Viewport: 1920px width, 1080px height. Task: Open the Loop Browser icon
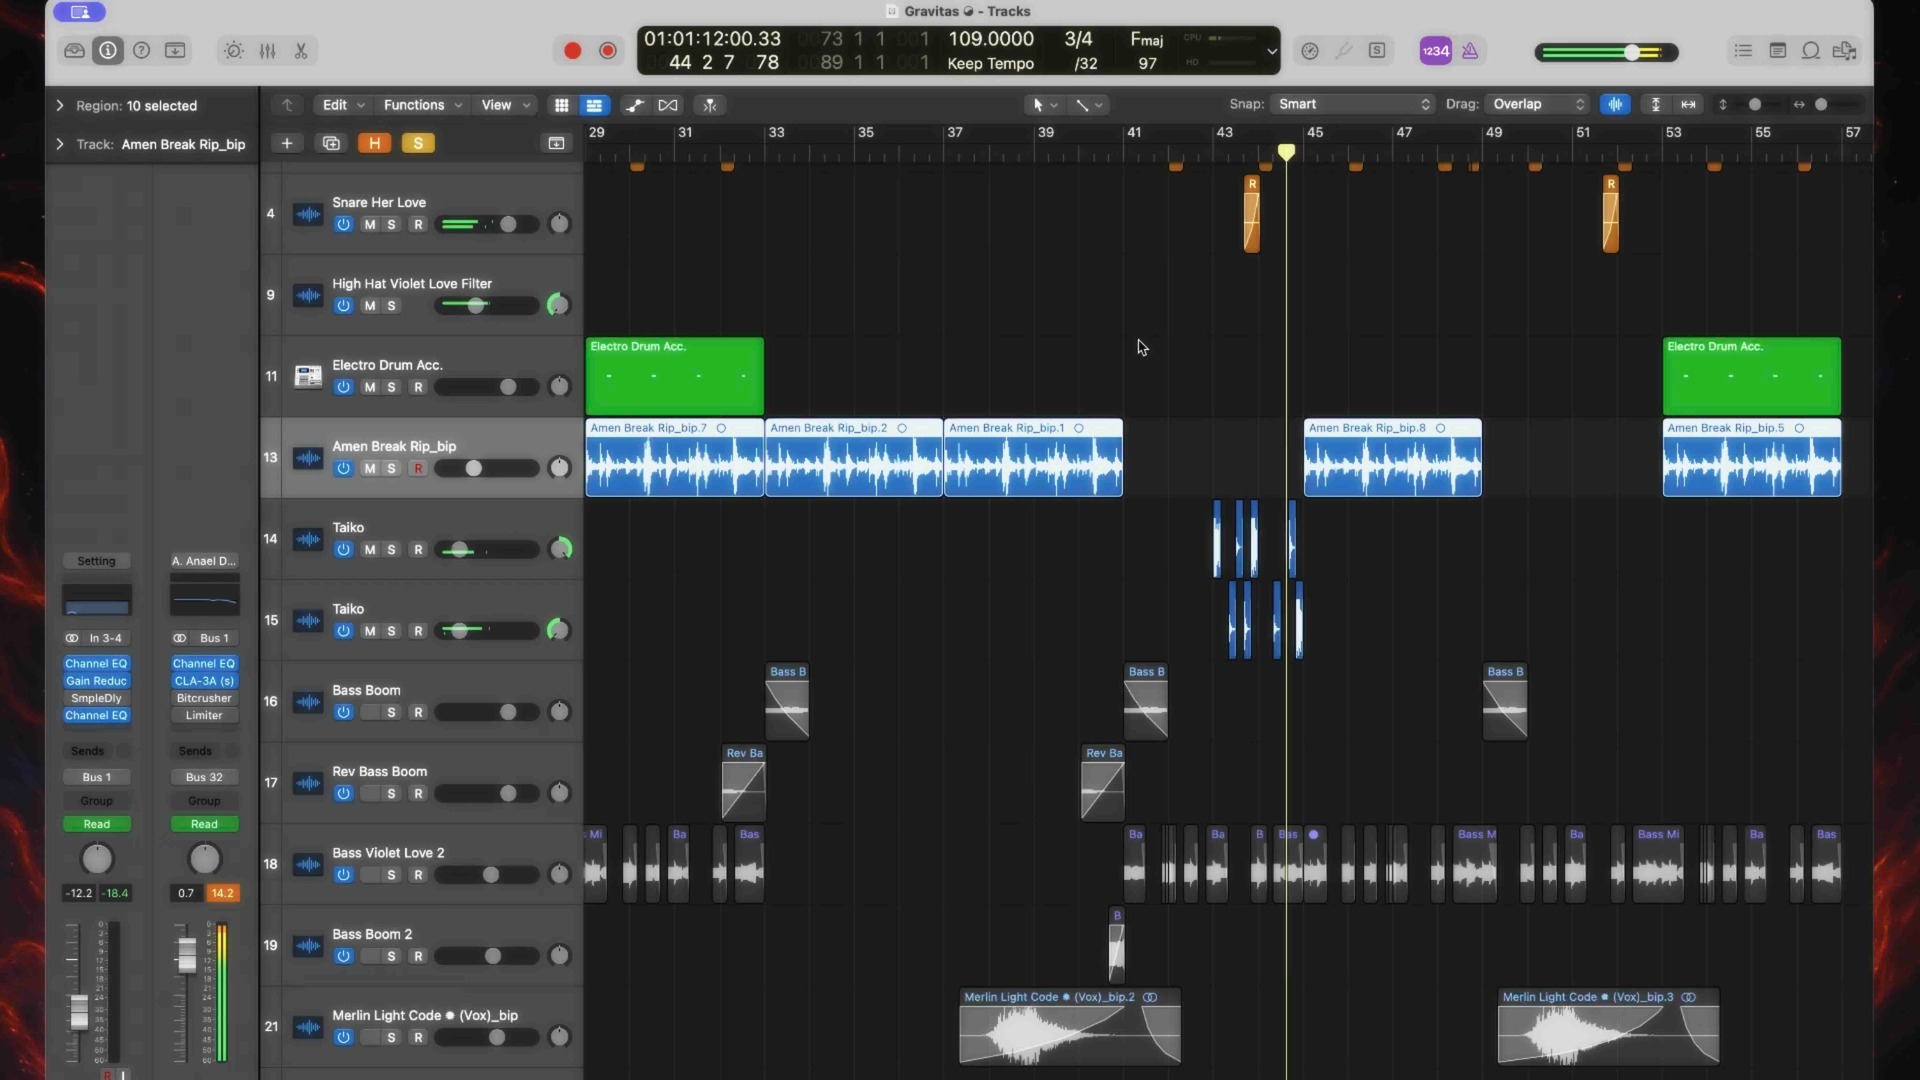1810,51
